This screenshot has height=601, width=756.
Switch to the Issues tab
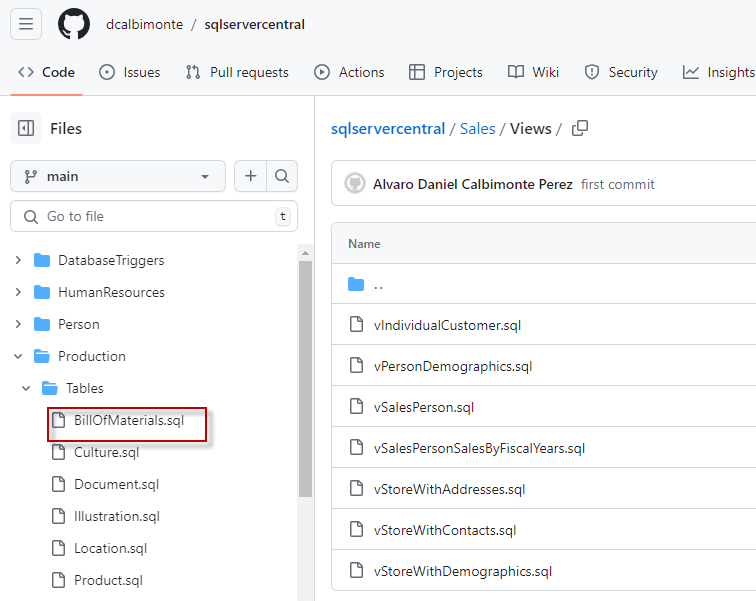[x=130, y=72]
